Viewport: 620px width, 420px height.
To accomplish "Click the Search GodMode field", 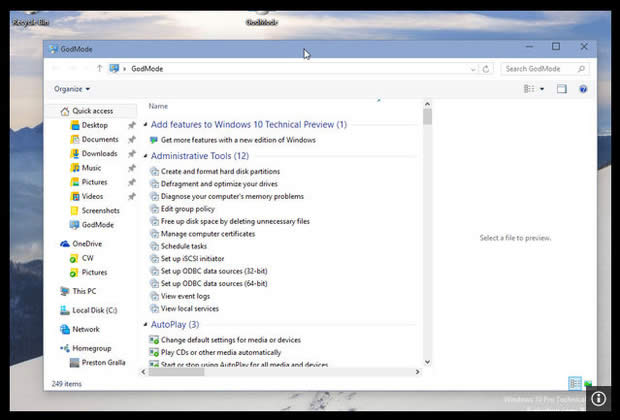I will coord(541,69).
